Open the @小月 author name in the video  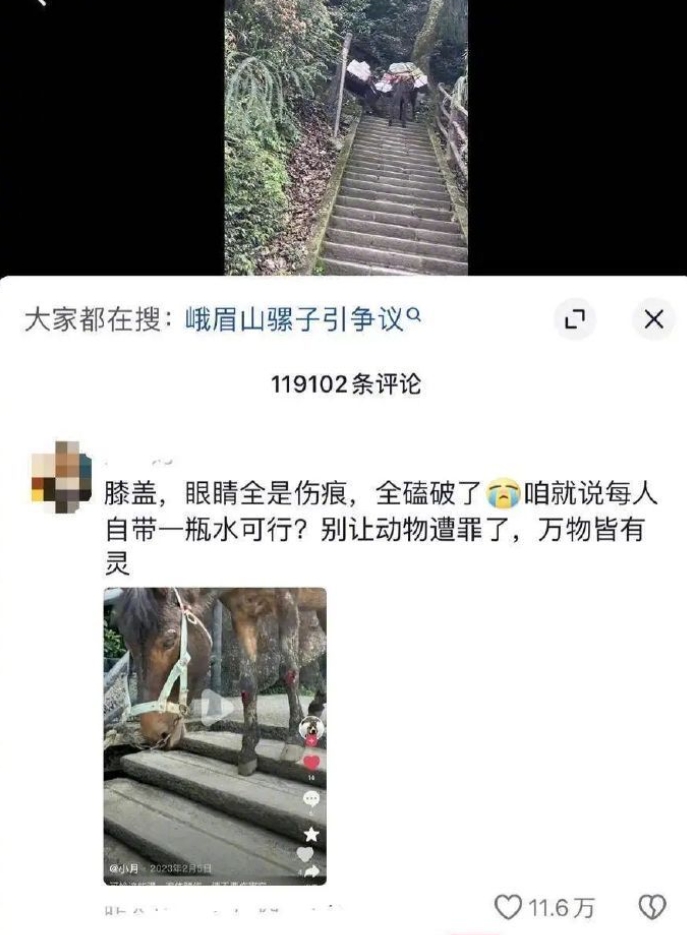[125, 868]
